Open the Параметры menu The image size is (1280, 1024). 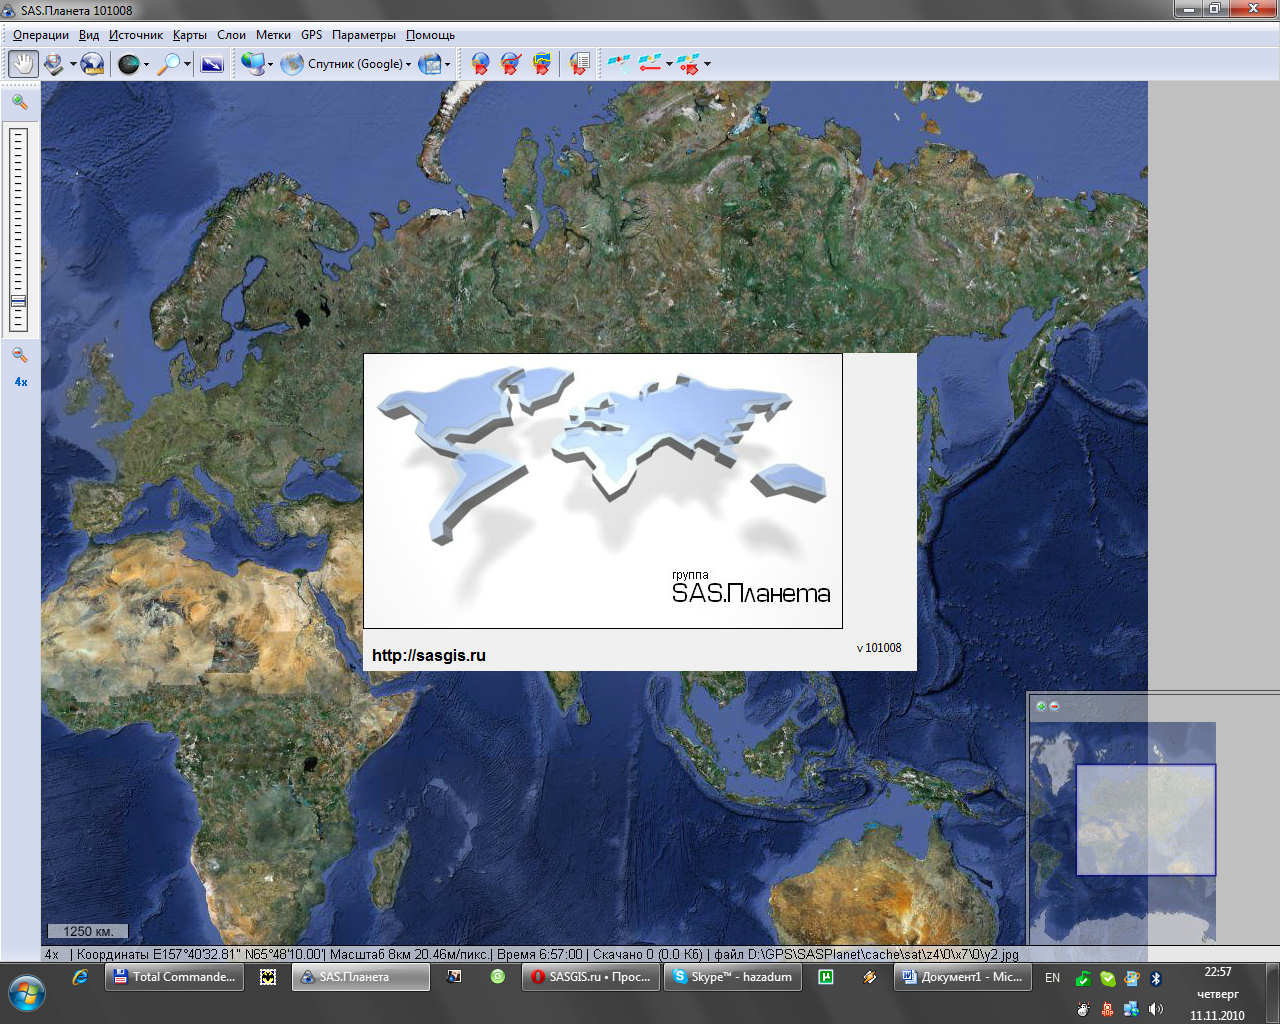point(363,35)
